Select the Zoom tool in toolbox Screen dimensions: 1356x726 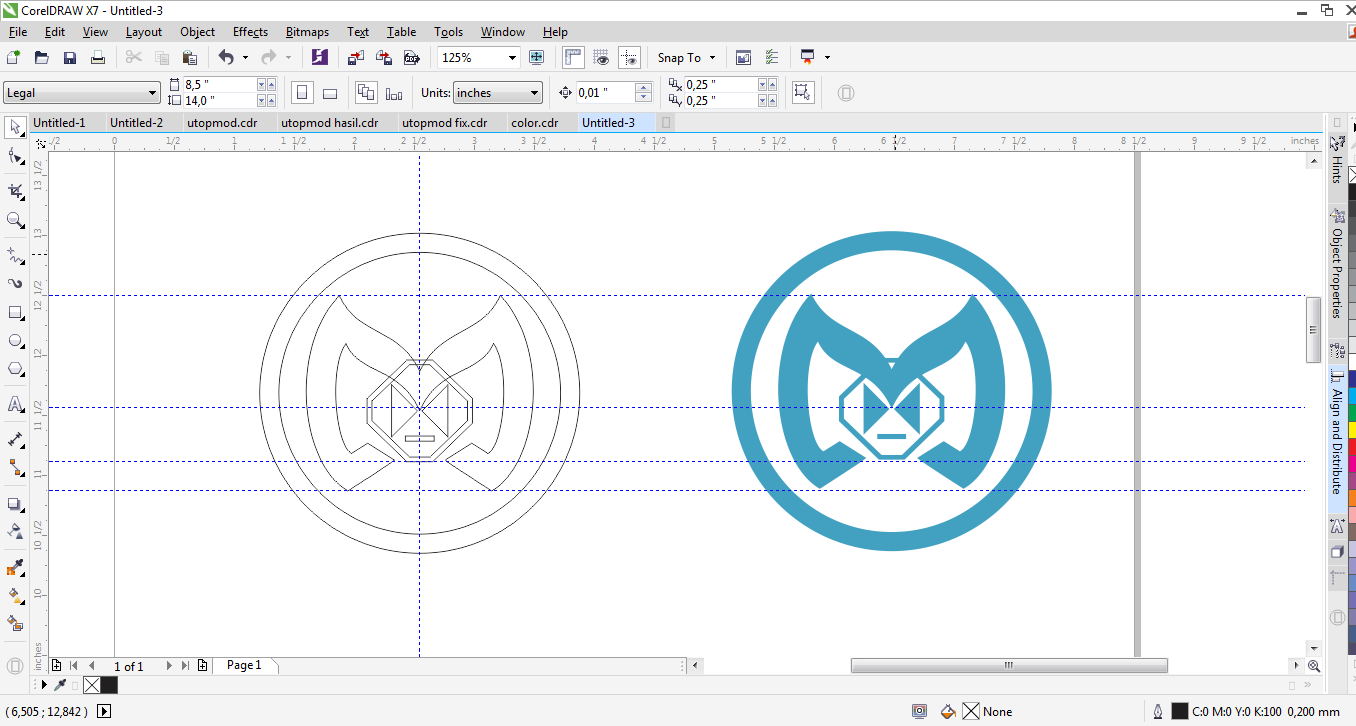point(15,220)
